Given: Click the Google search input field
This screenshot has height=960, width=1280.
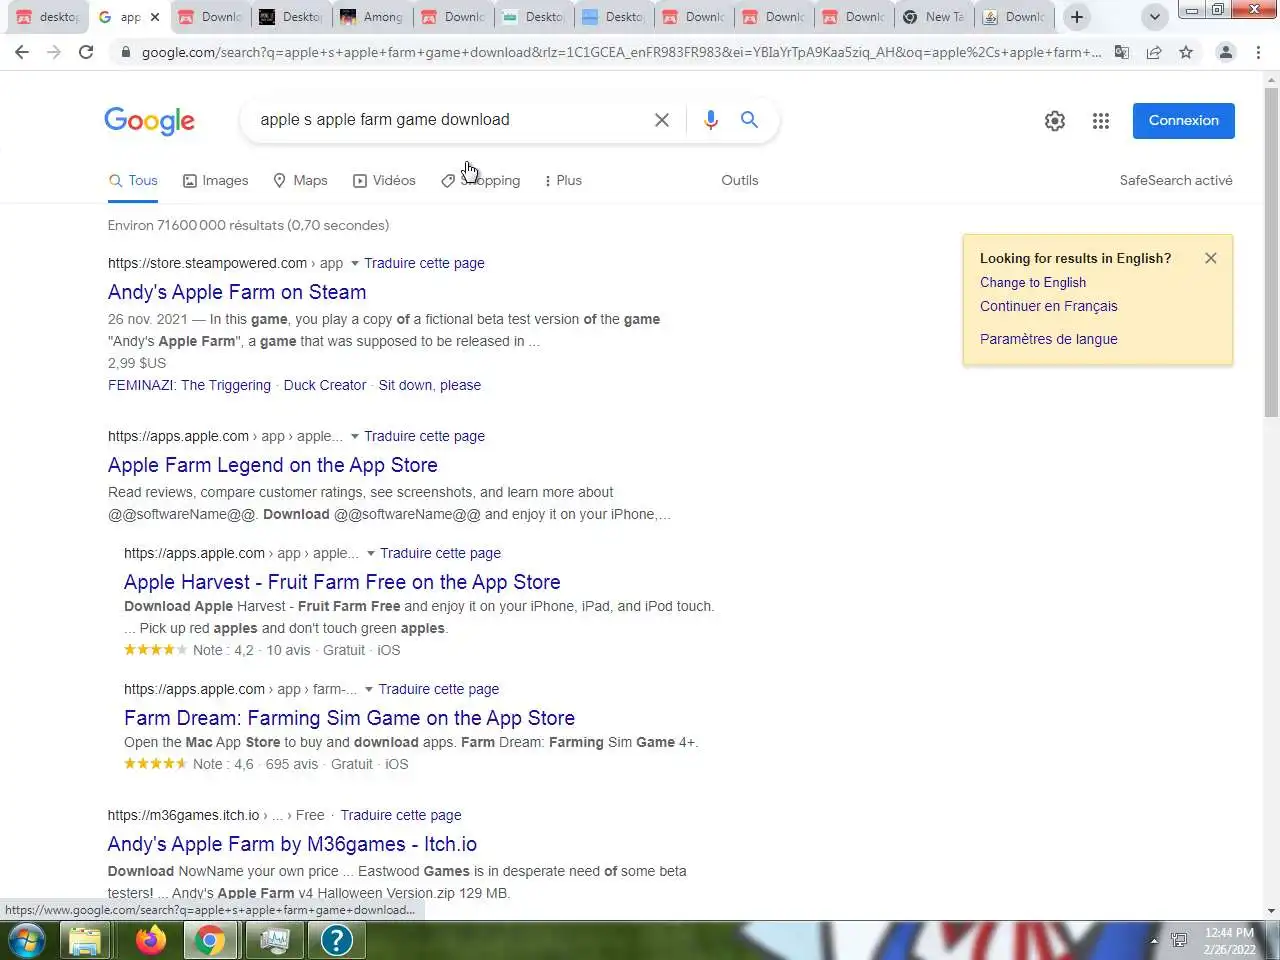Looking at the screenshot, I should tap(450, 120).
